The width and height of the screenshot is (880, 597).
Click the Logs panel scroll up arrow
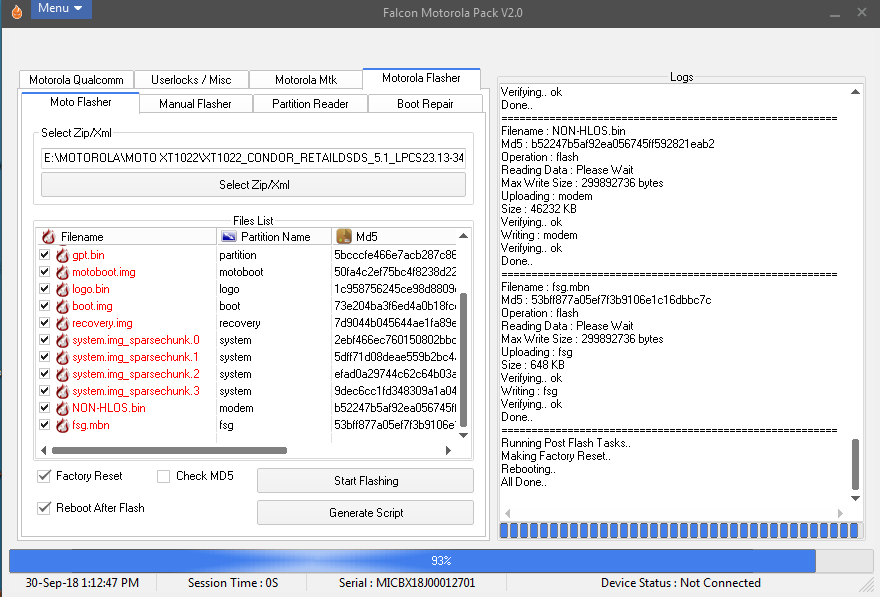pyautogui.click(x=855, y=91)
